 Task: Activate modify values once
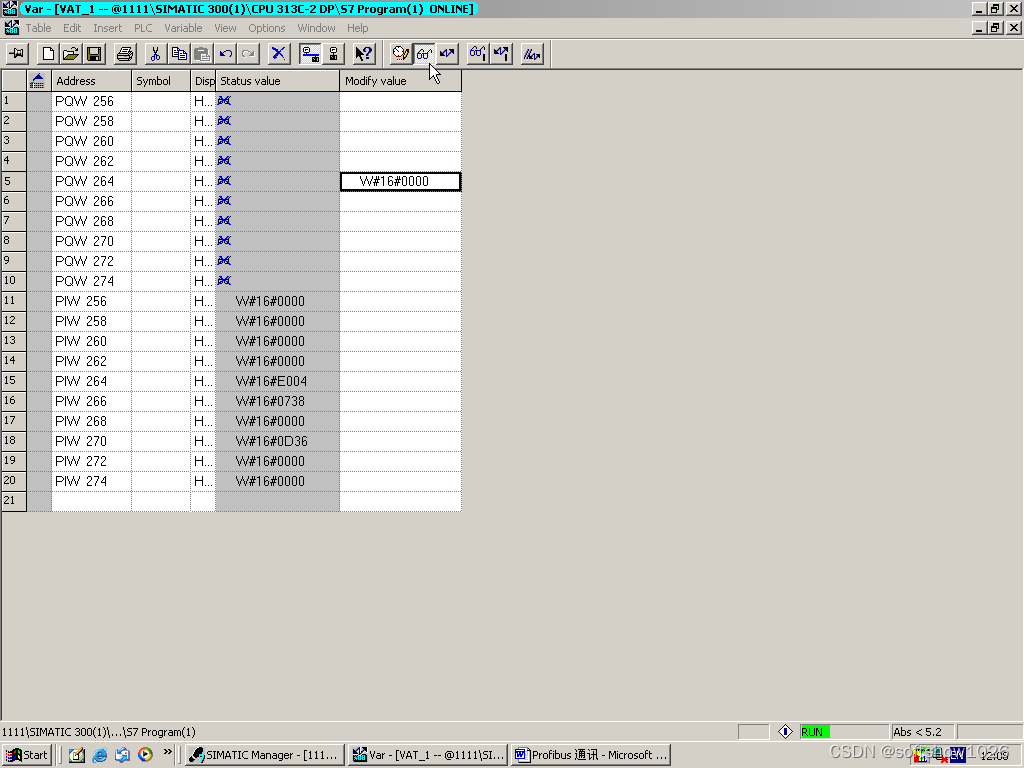502,54
